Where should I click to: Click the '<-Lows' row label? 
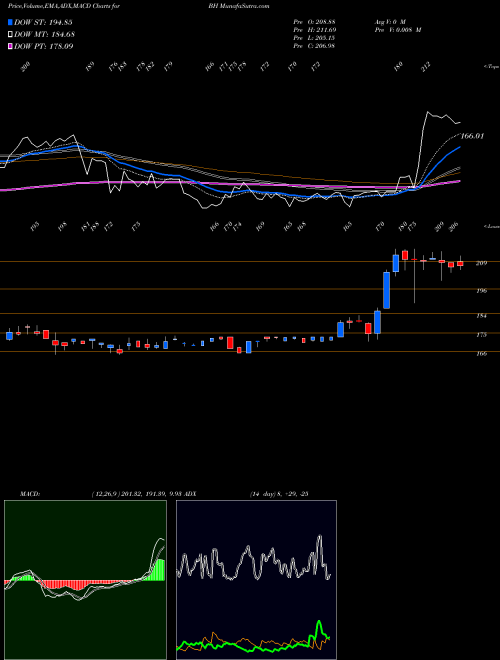click(x=491, y=226)
